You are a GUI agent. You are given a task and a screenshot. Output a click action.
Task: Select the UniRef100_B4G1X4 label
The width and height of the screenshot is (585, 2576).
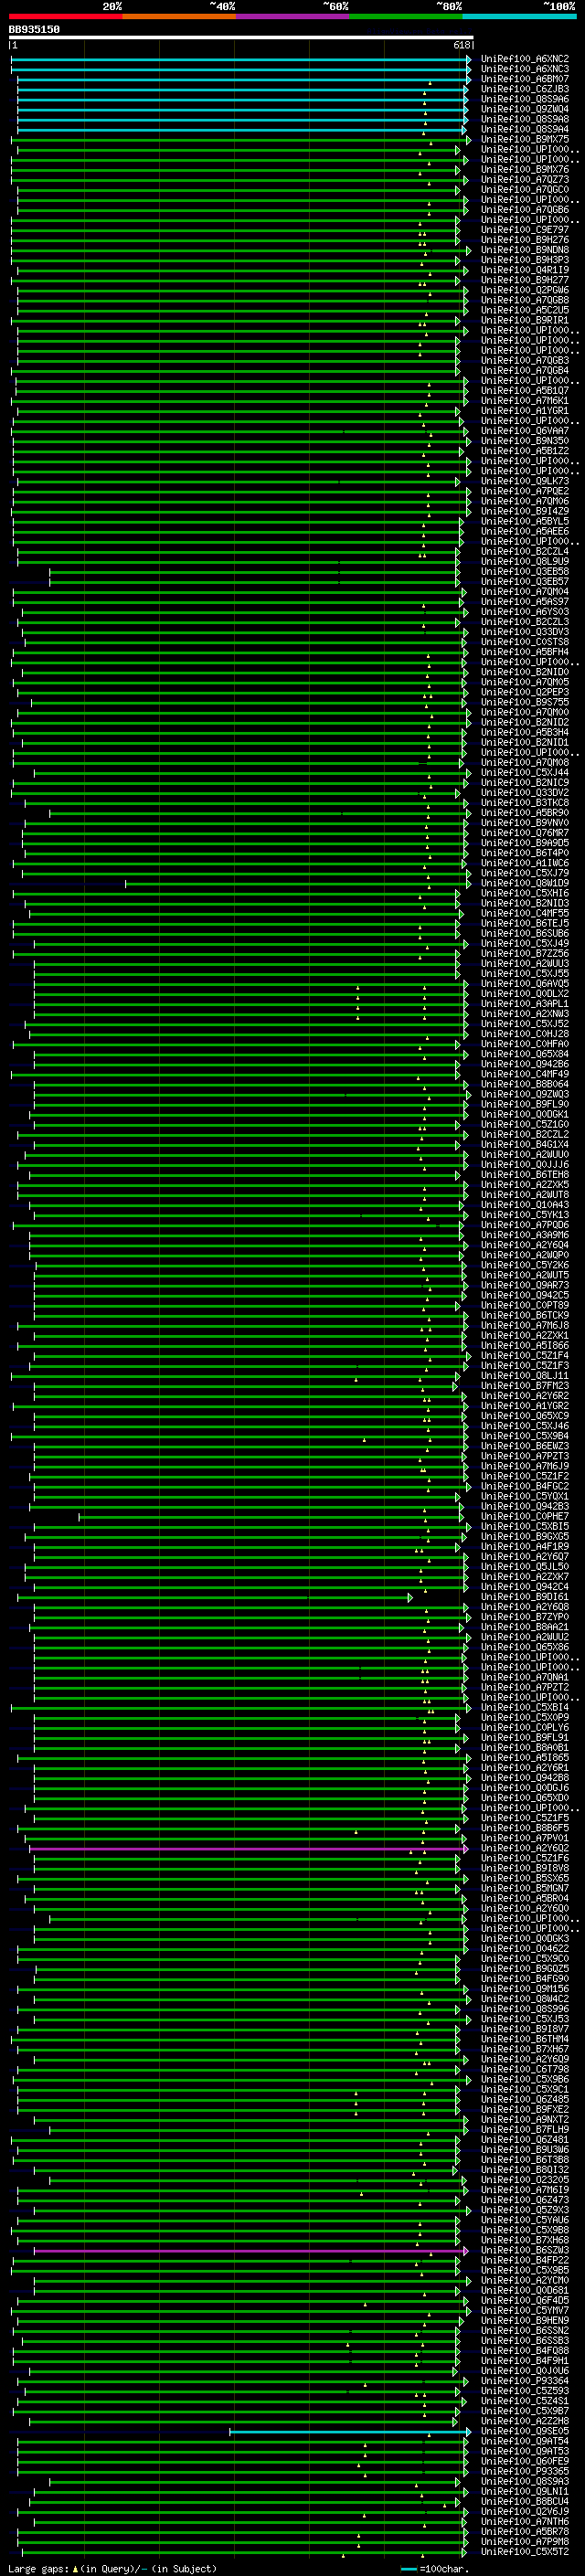pos(525,1144)
